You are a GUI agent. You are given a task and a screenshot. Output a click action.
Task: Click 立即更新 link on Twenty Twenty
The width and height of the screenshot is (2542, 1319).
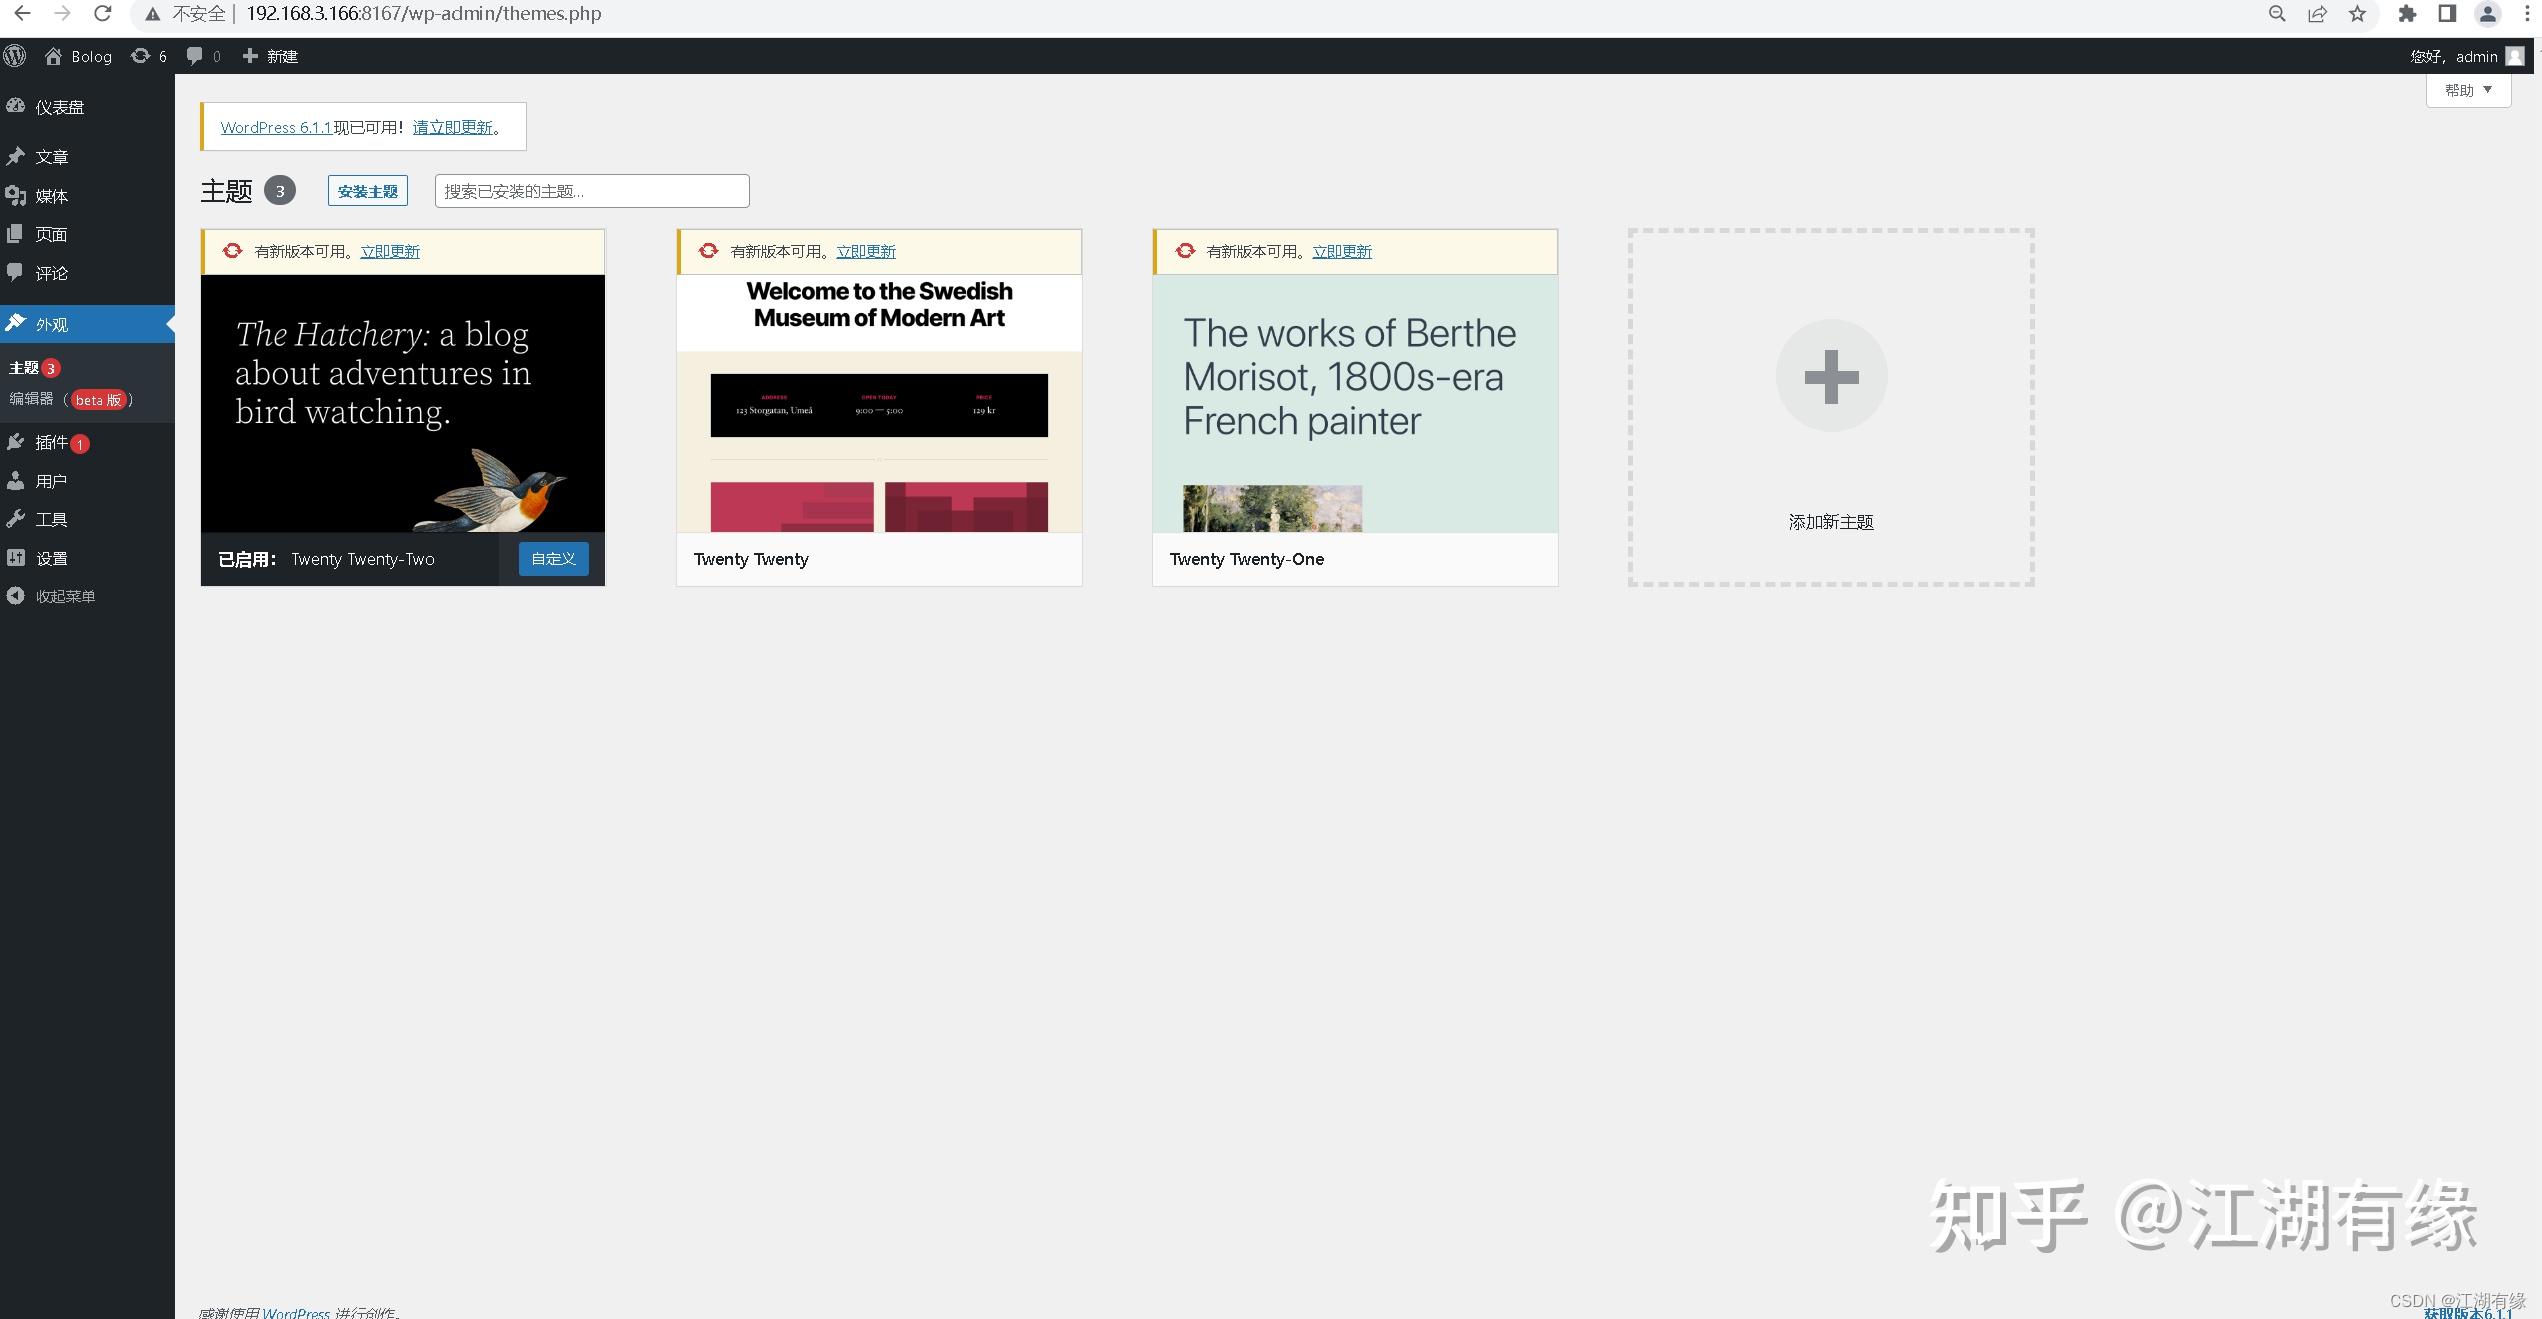tap(865, 252)
